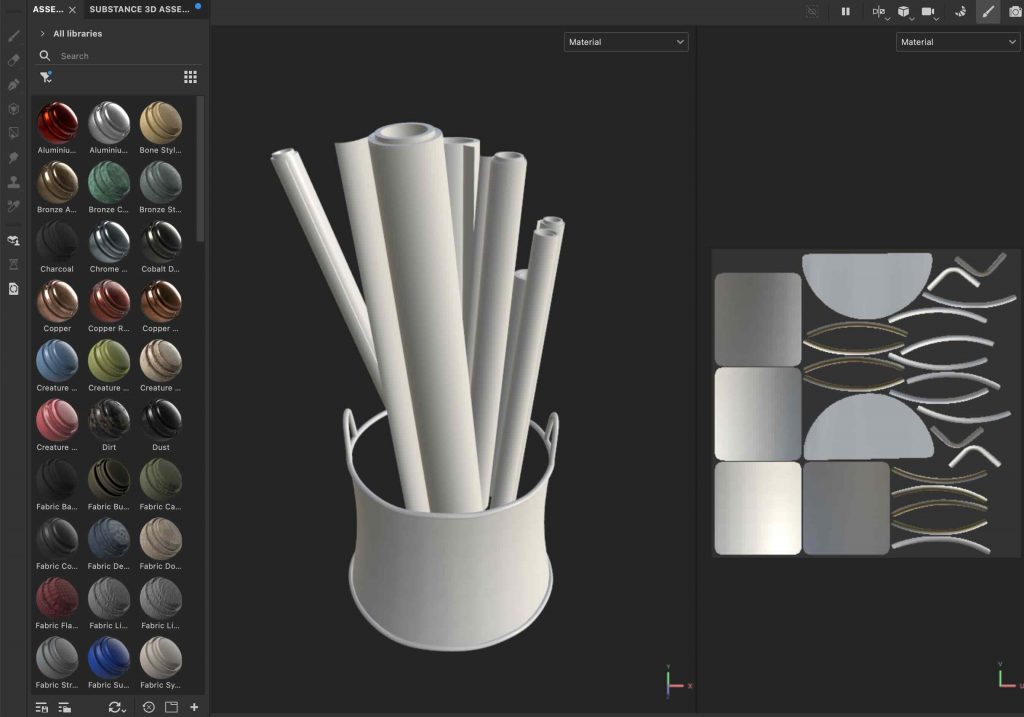Click the camera view mode button

[929, 12]
